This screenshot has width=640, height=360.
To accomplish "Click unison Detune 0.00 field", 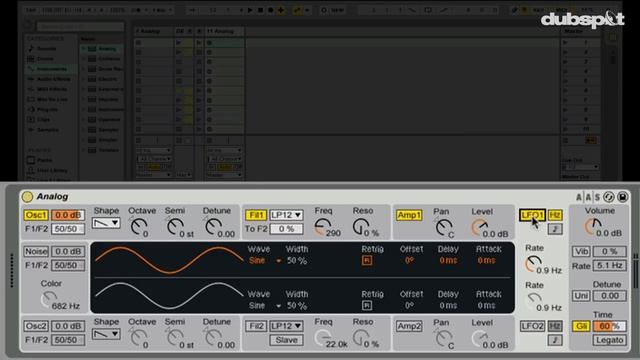I will (609, 296).
